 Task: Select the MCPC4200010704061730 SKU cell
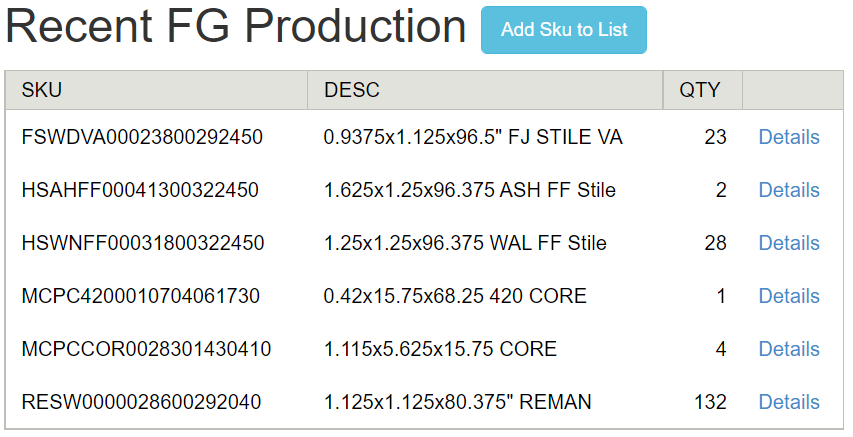tap(140, 296)
